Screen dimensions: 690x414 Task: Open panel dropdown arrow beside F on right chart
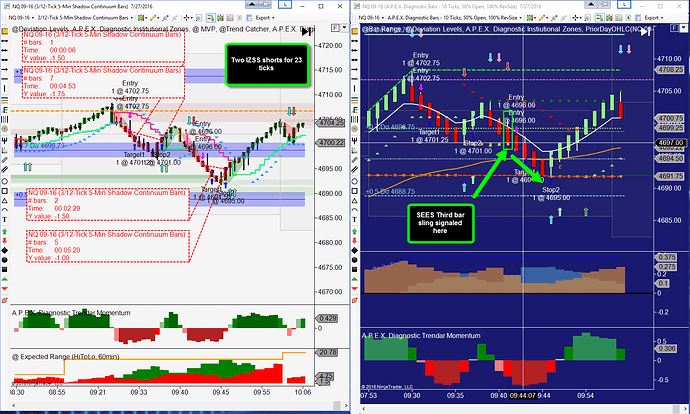(683, 28)
